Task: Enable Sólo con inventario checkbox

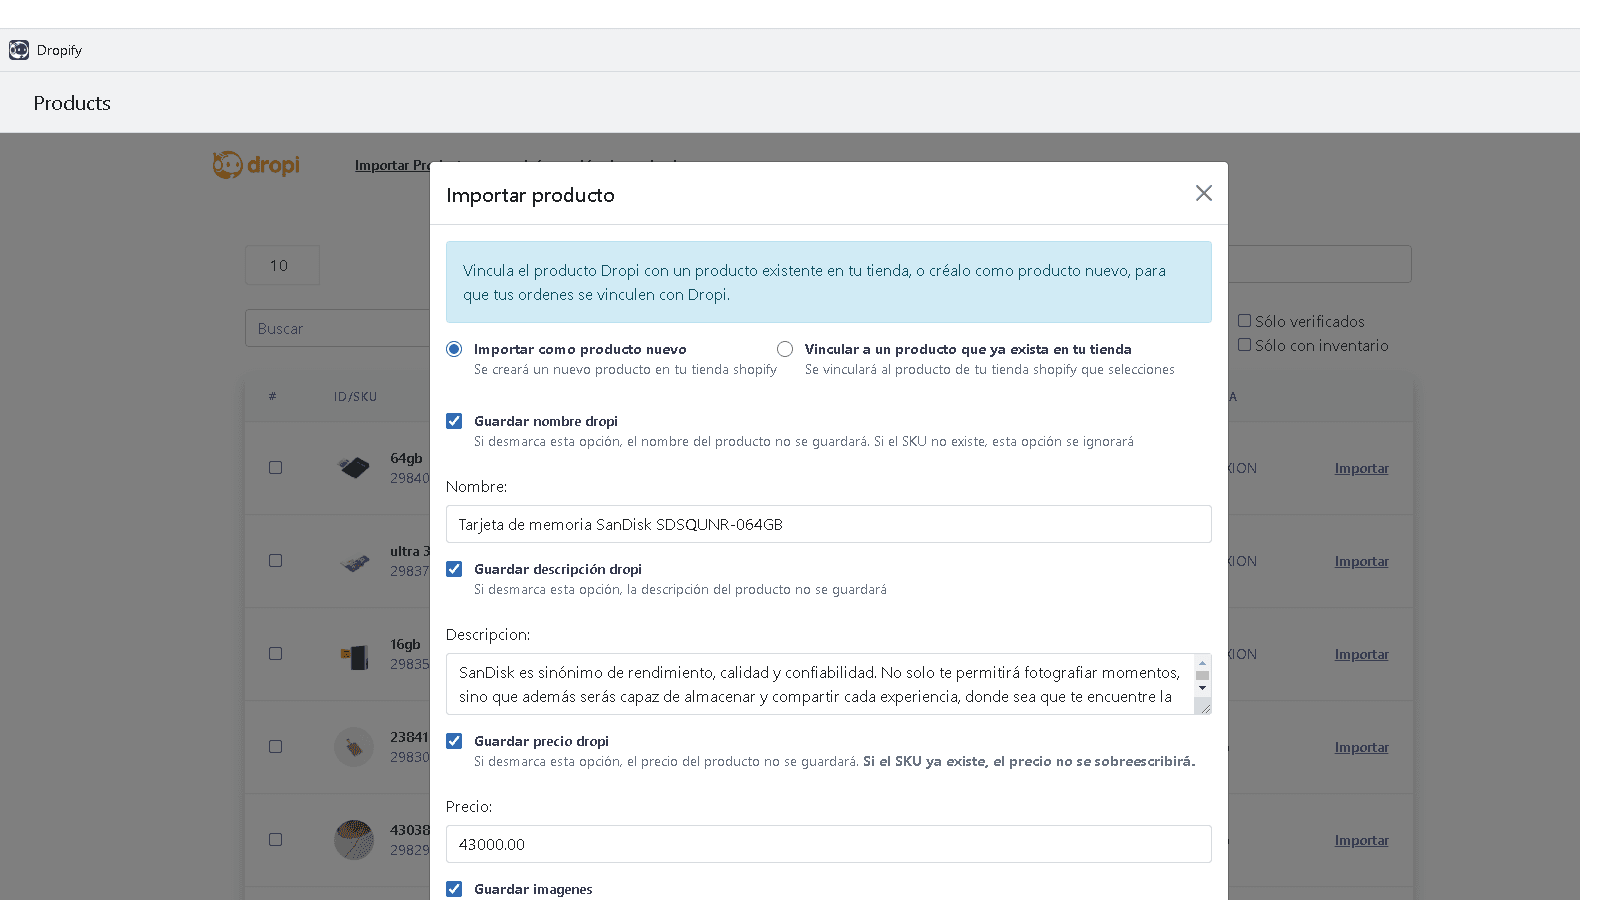Action: coord(1244,345)
